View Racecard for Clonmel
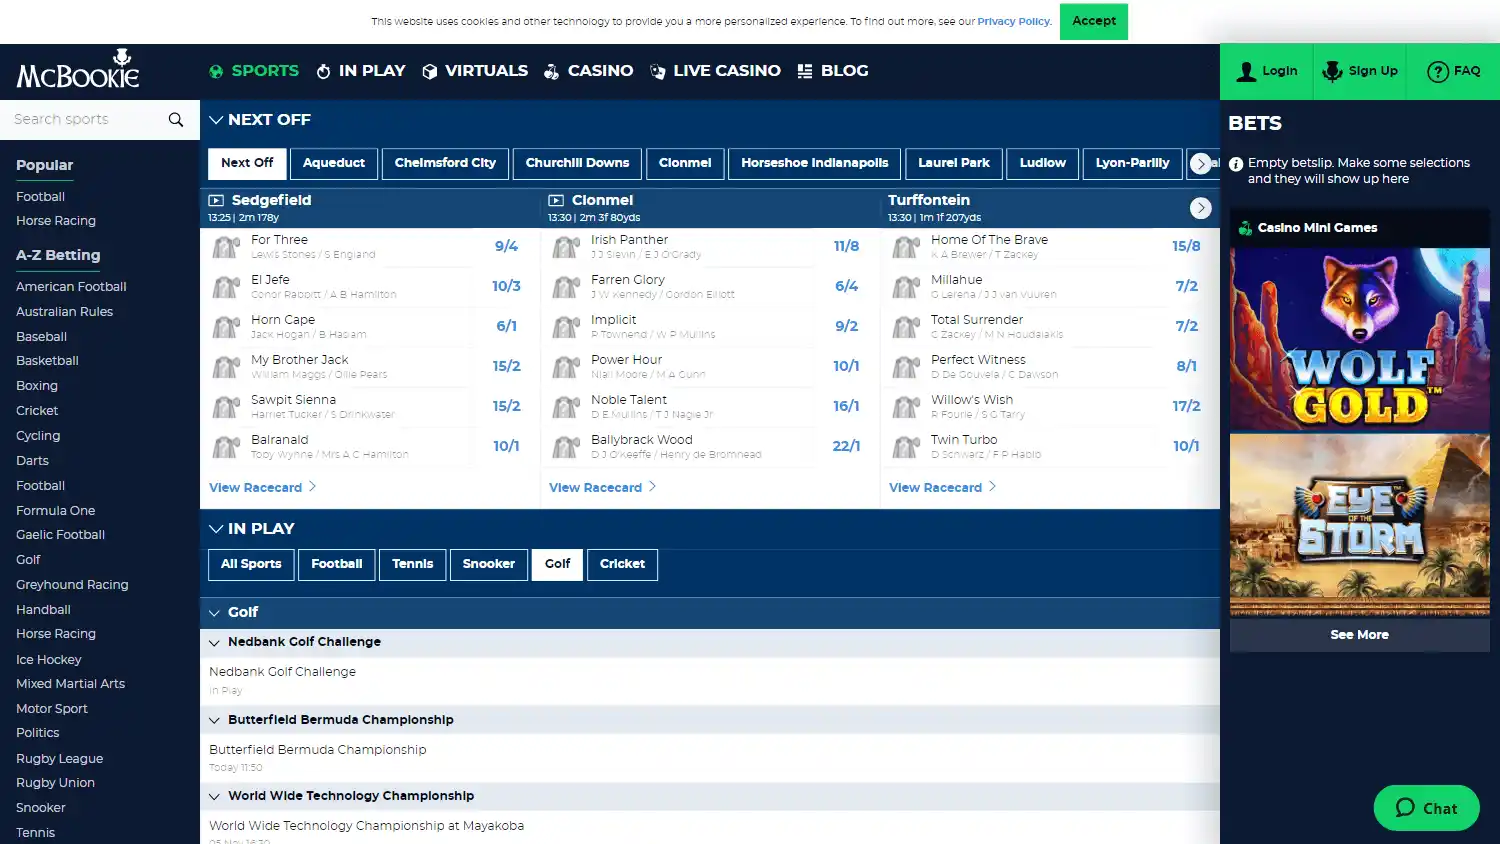 (603, 488)
